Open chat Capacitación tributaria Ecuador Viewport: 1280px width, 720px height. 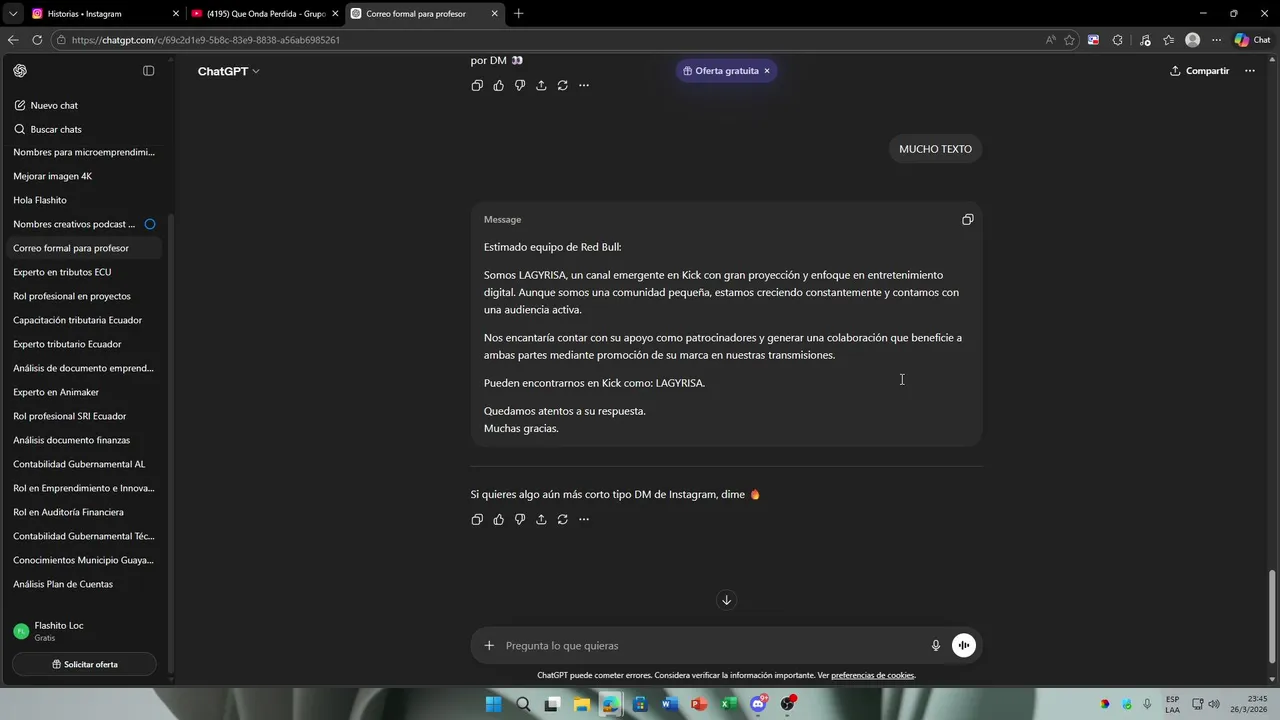(84, 320)
